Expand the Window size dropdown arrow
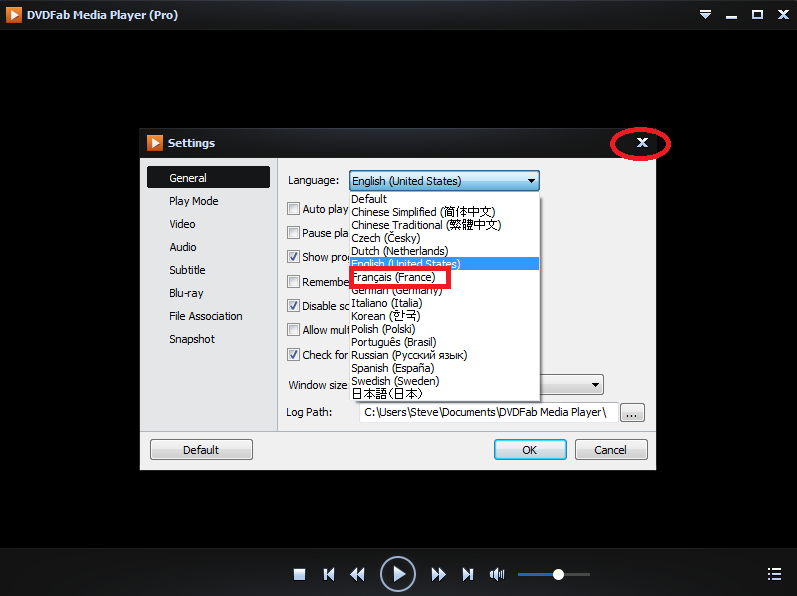 pos(595,385)
